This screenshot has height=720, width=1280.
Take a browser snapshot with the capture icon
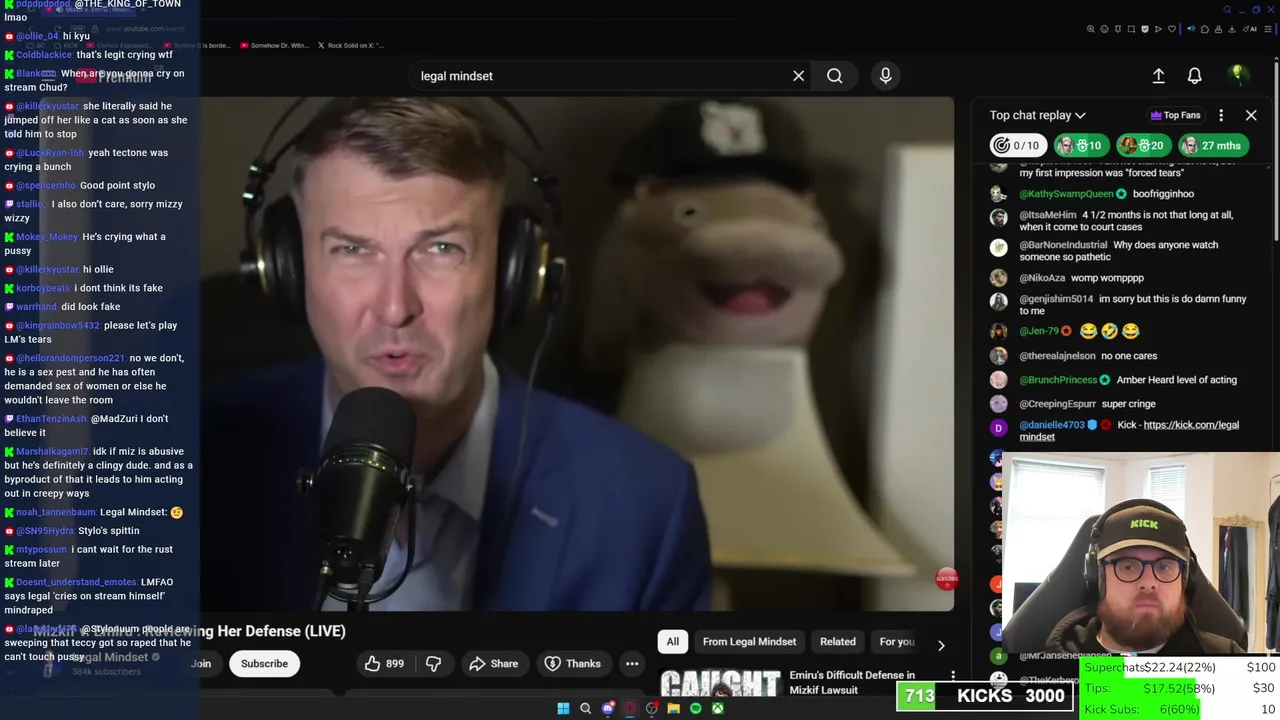click(x=1131, y=29)
